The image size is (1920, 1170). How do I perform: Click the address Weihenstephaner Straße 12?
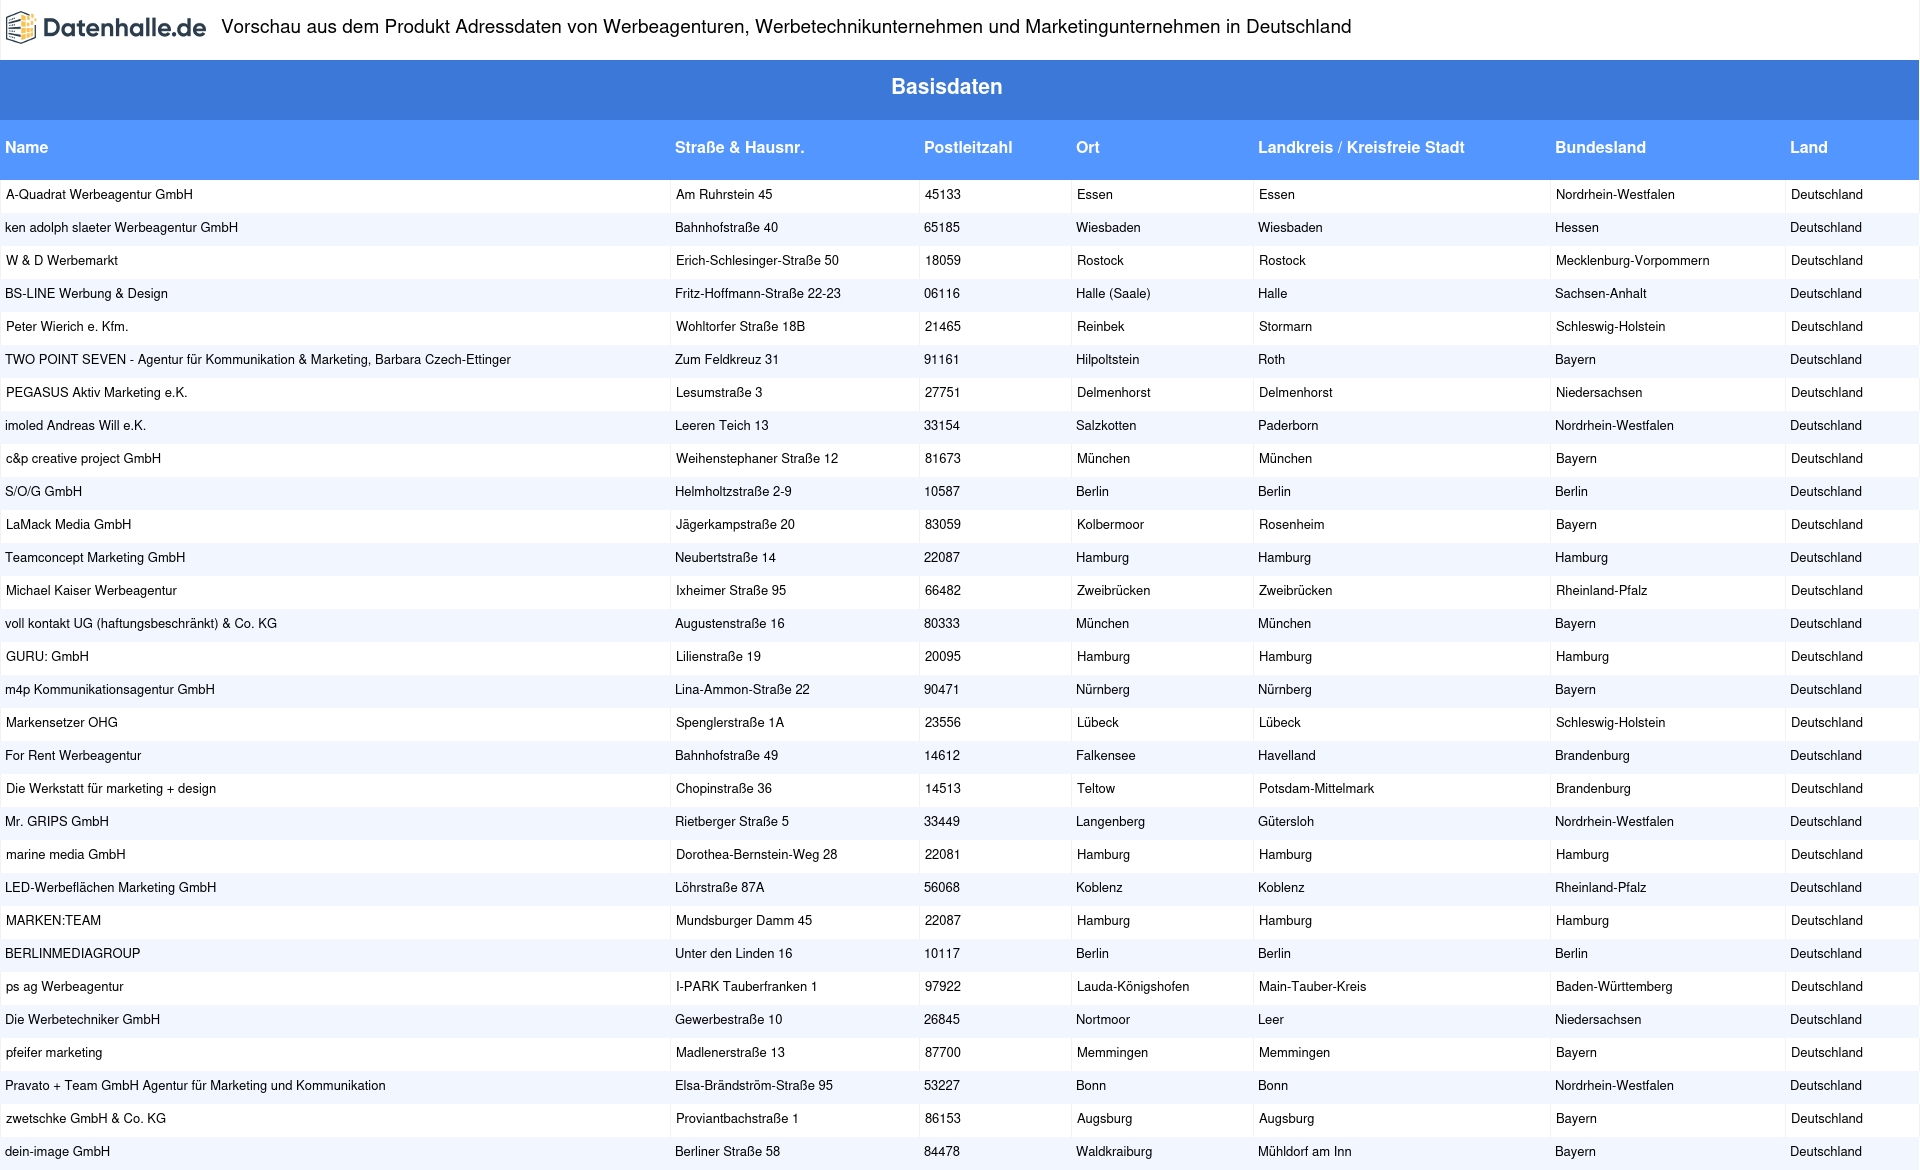[x=757, y=459]
